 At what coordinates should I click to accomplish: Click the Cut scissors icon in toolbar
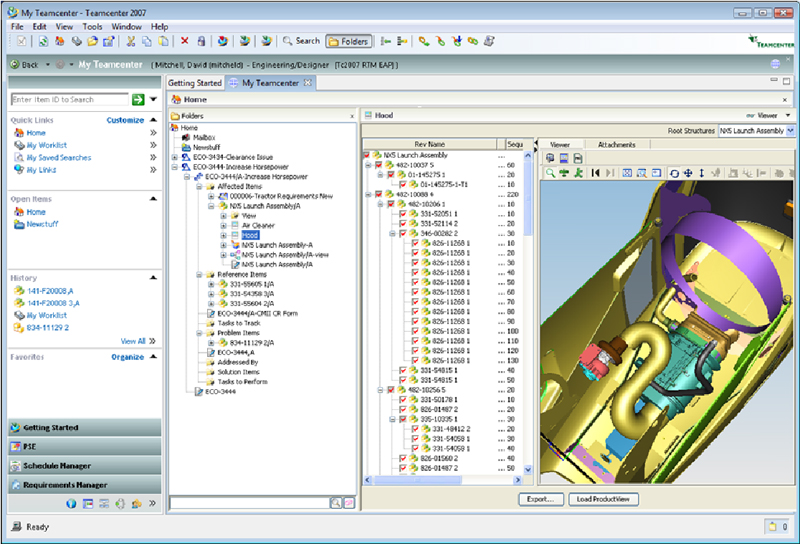(x=131, y=41)
